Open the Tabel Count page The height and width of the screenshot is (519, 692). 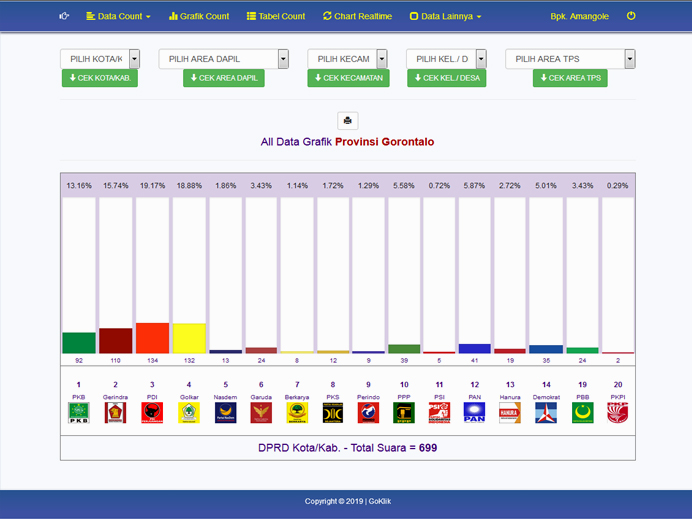point(275,16)
